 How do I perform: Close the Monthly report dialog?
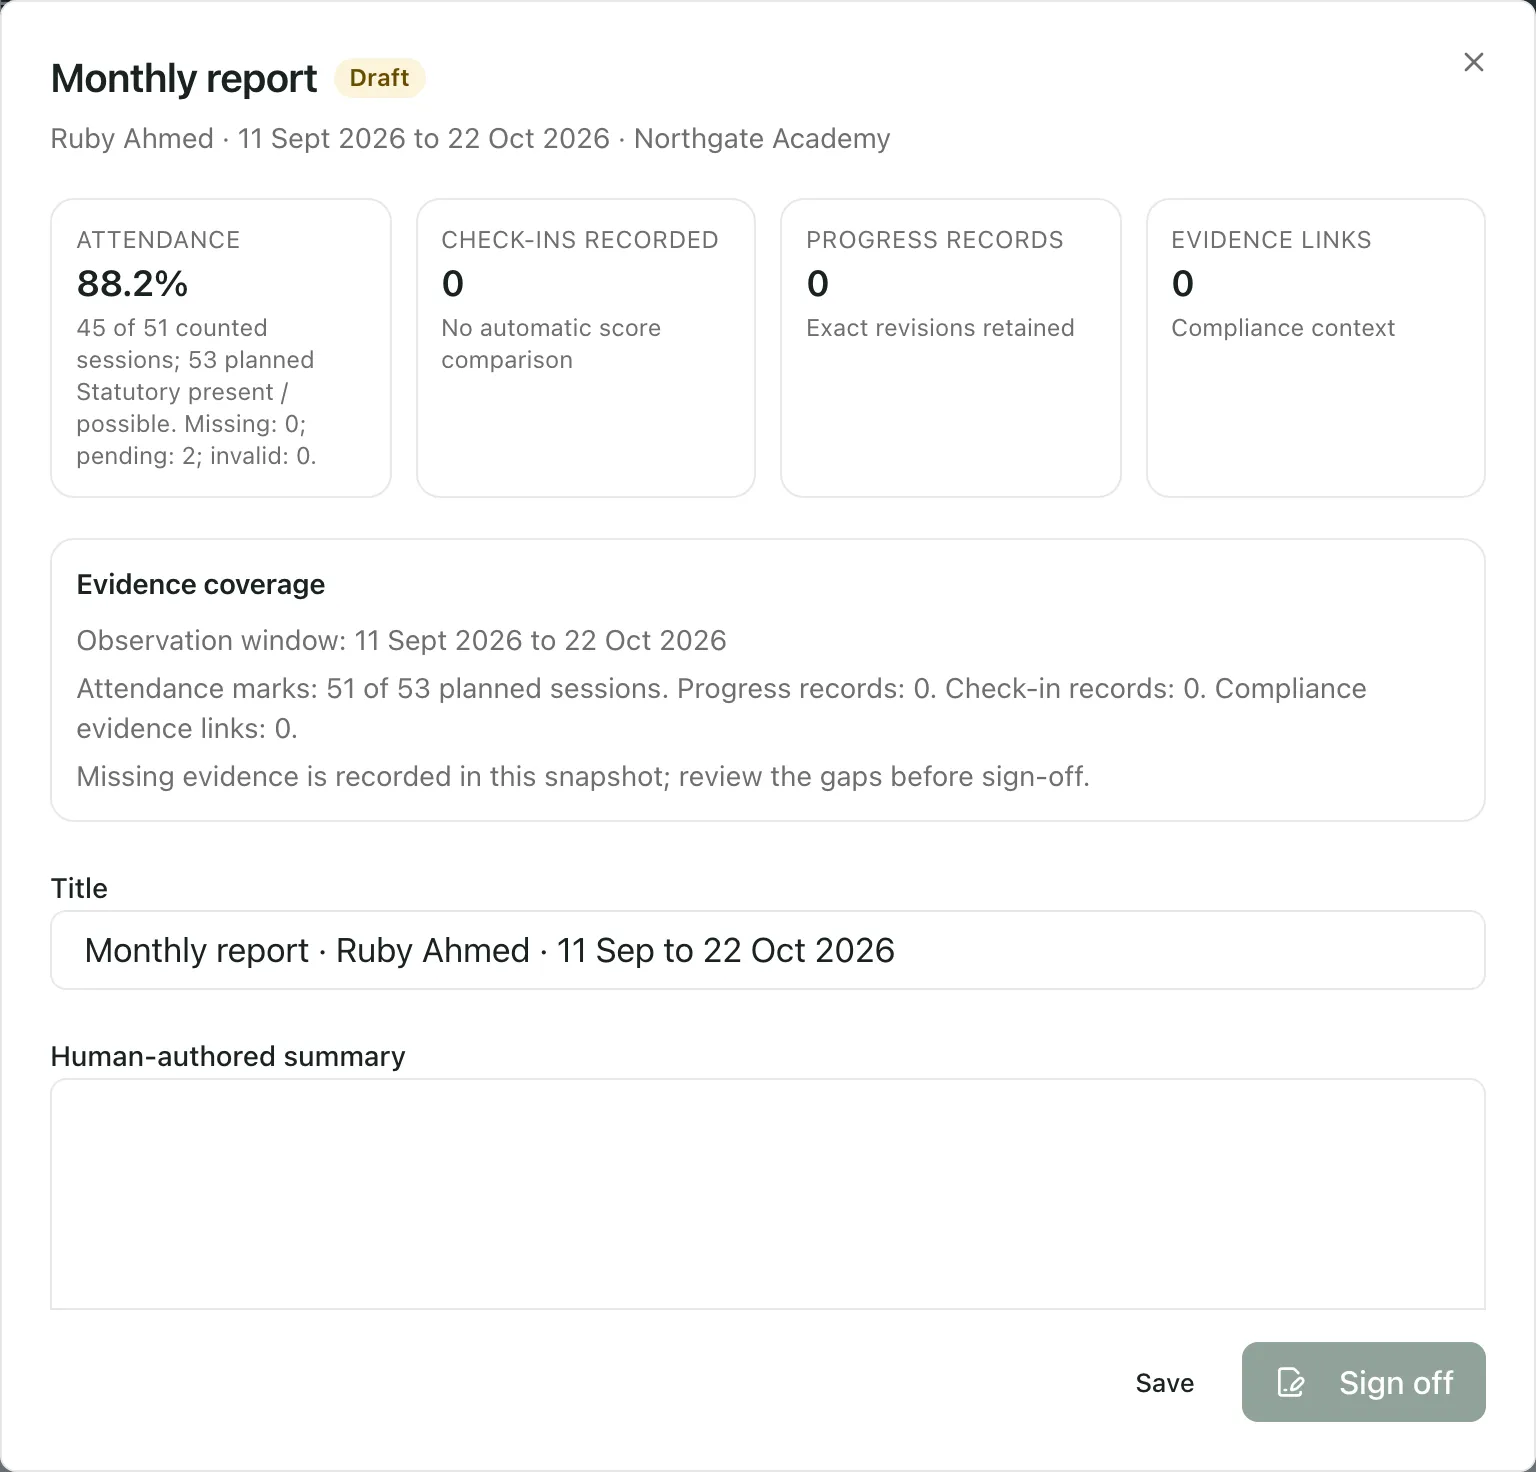[x=1473, y=62]
